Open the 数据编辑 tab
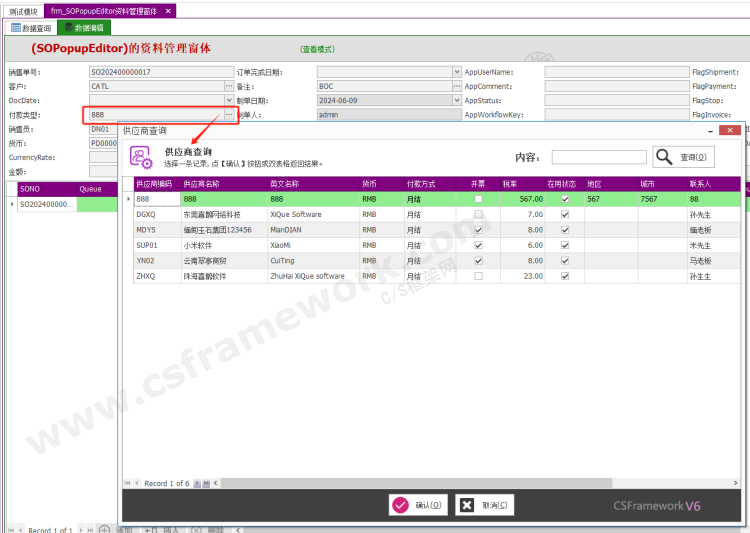The width and height of the screenshot is (750, 533). pos(84,28)
